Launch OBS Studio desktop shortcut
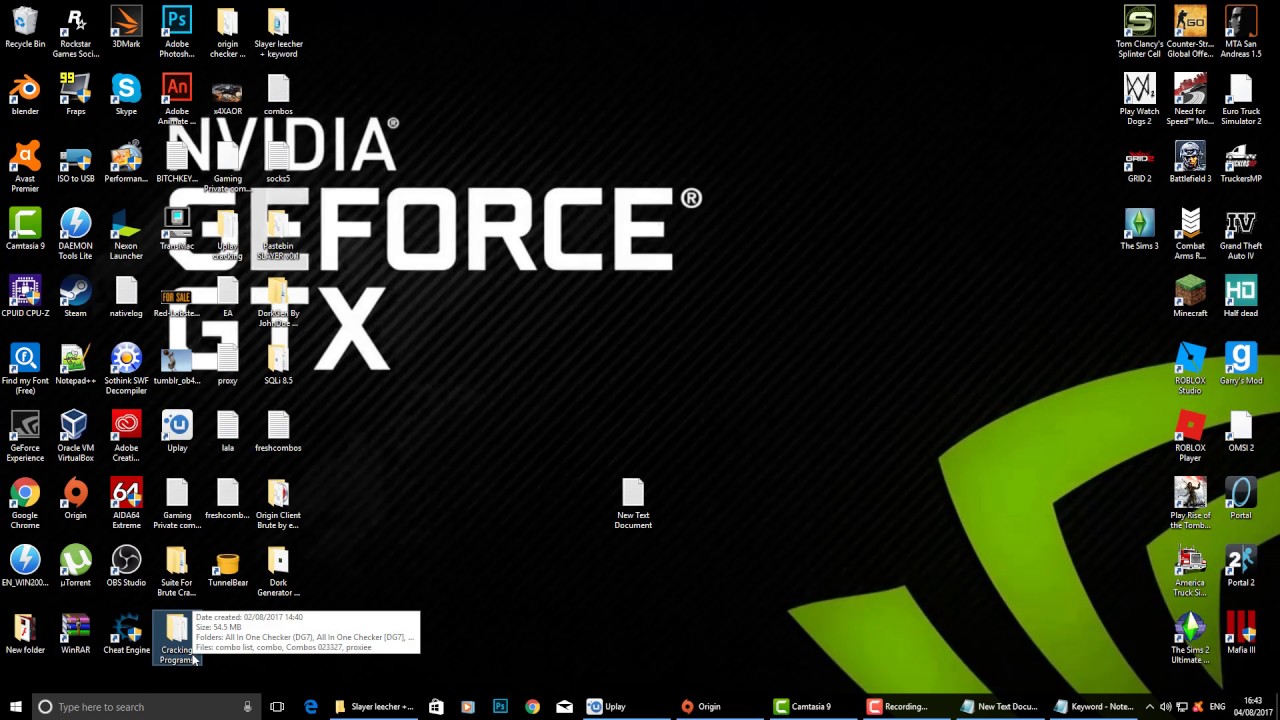Viewport: 1280px width, 720px height. [x=126, y=567]
